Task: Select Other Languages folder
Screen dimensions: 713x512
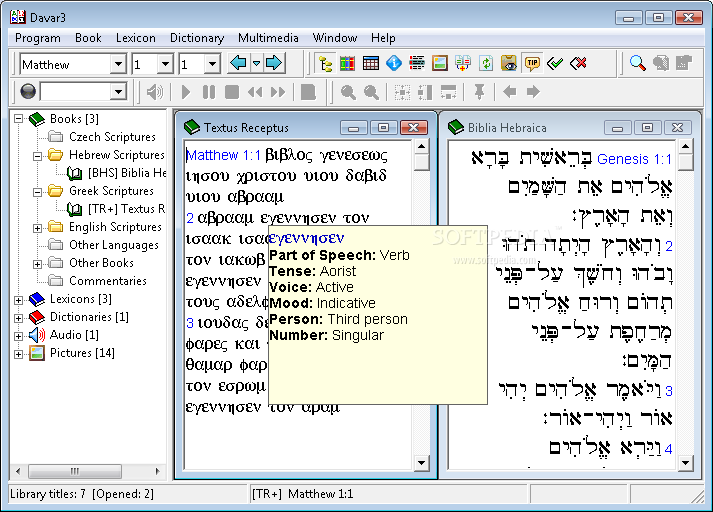Action: (x=114, y=245)
